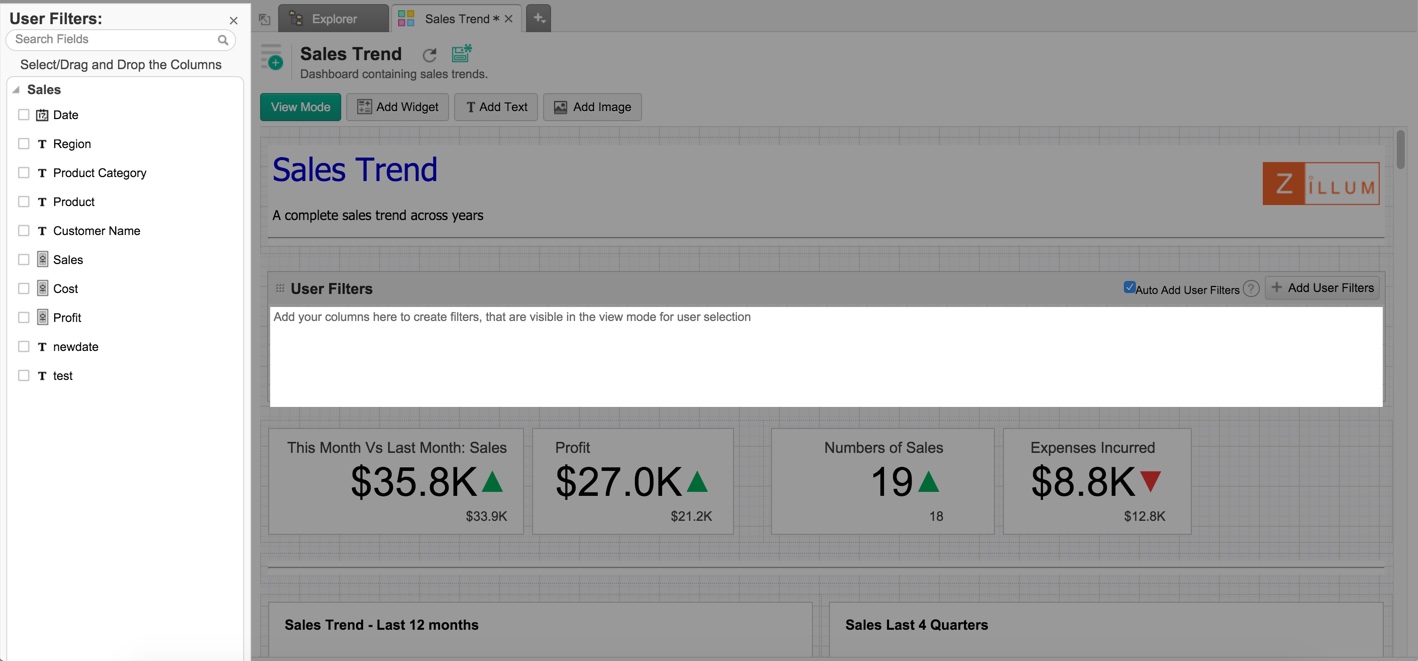This screenshot has width=1418, height=661.
Task: Click the Add Widget button
Action: pos(397,107)
